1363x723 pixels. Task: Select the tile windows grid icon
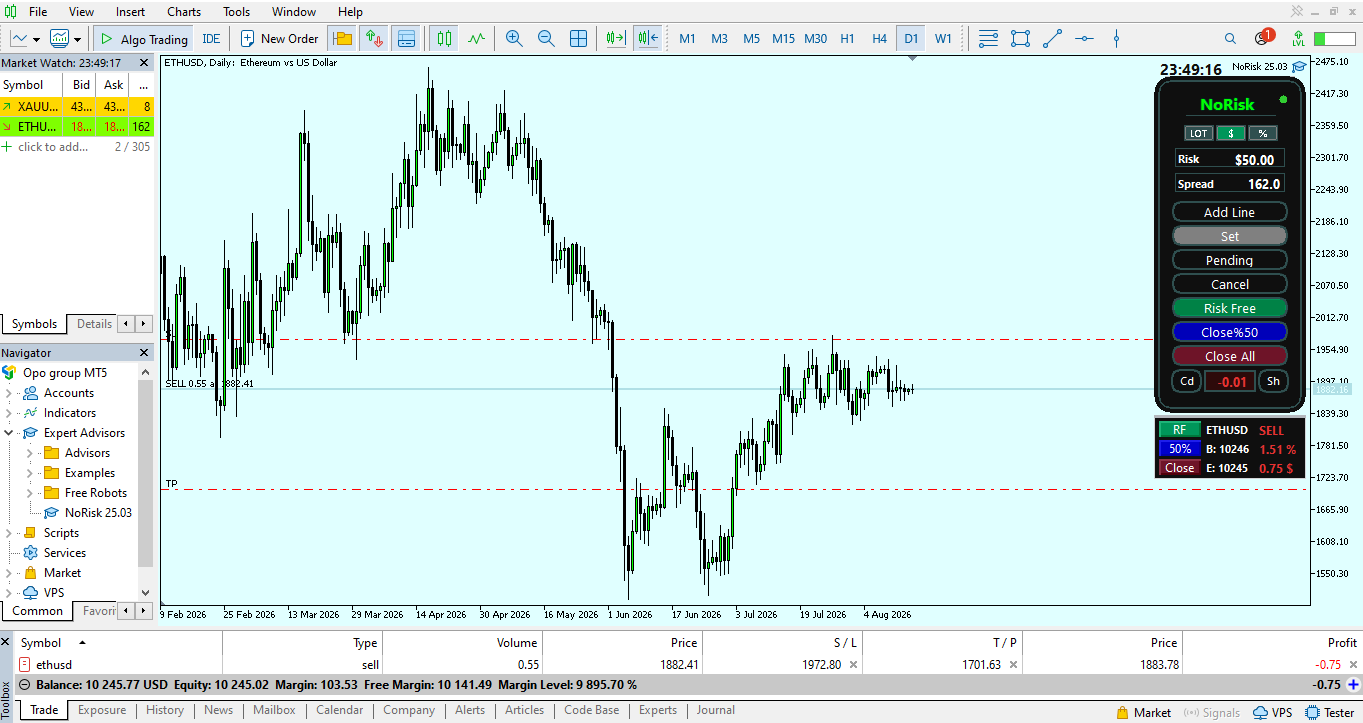point(578,39)
